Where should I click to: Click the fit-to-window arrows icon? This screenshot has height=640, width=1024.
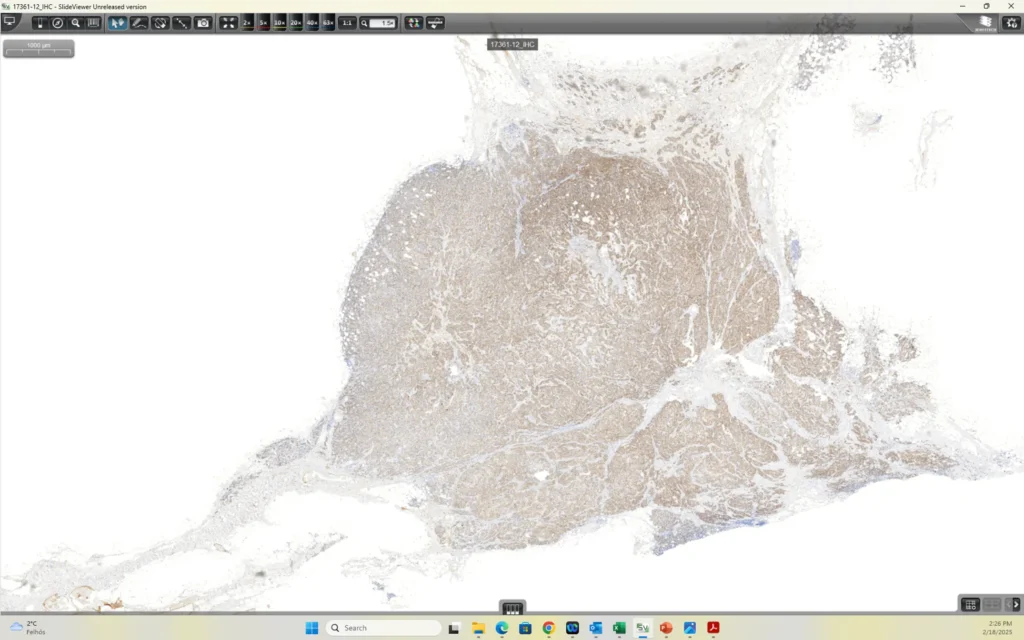[x=228, y=23]
